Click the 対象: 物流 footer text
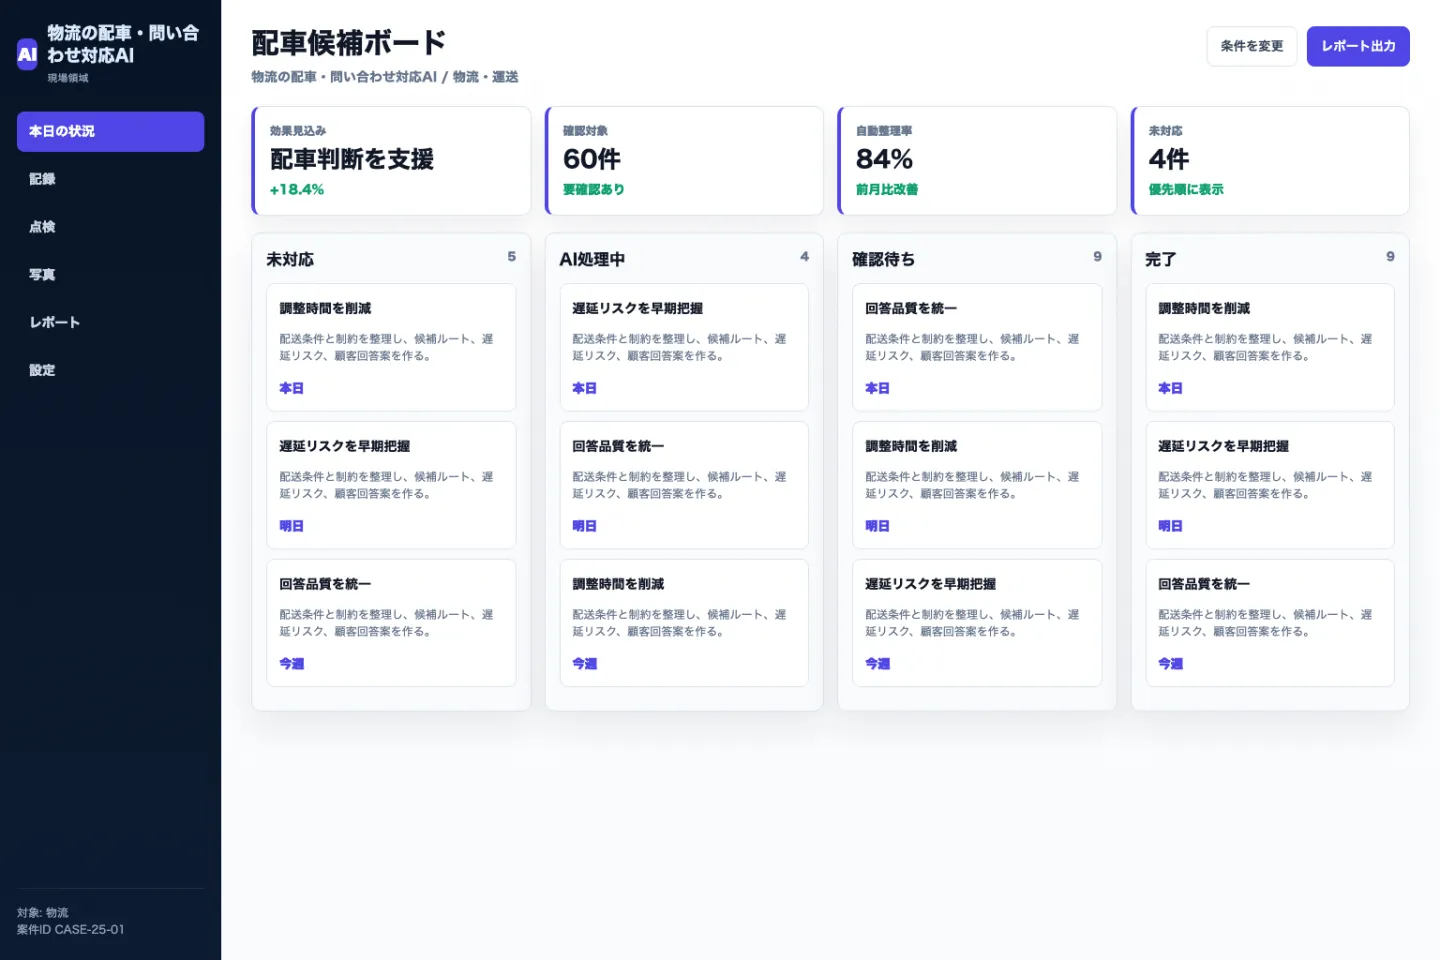Viewport: 1440px width, 960px height. point(43,913)
